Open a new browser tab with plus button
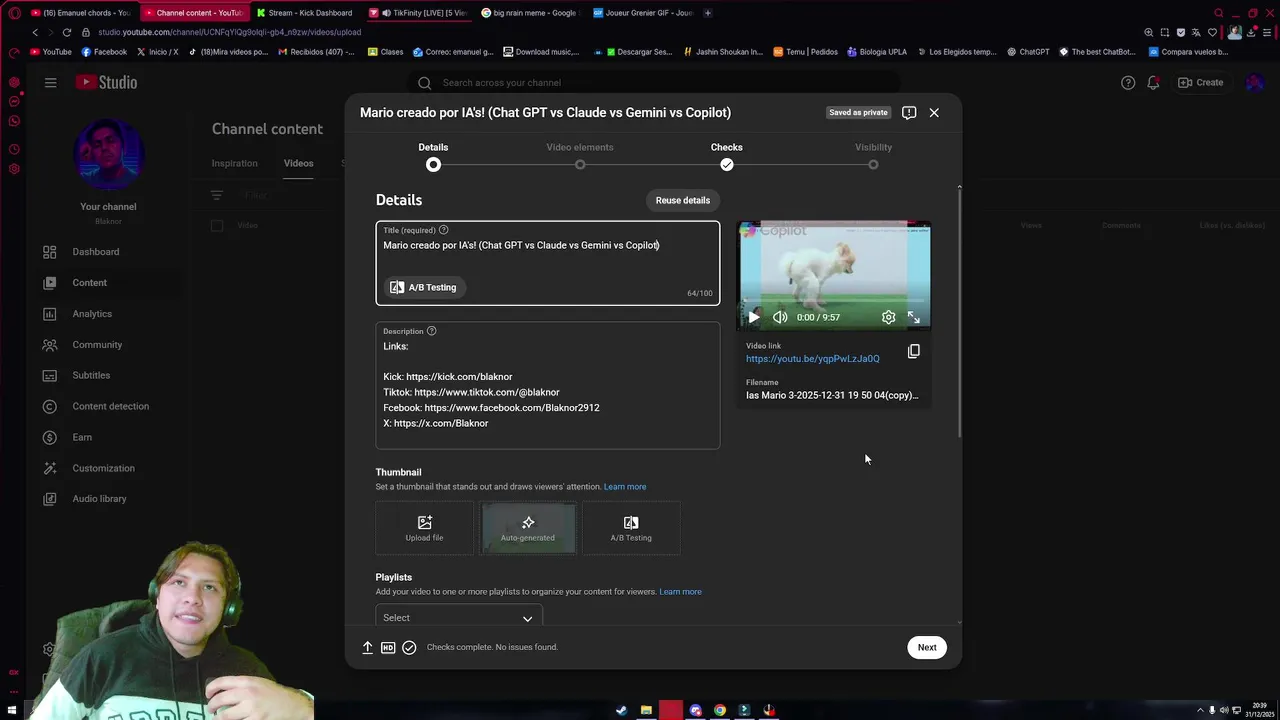Screen dimensions: 1280x720 pos(708,13)
